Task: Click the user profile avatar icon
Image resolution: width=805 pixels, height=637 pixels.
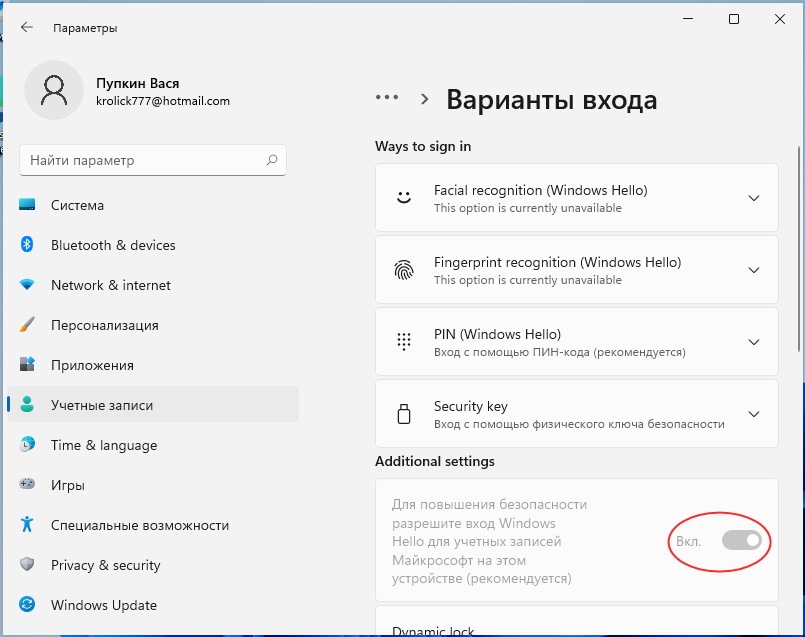Action: [53, 90]
